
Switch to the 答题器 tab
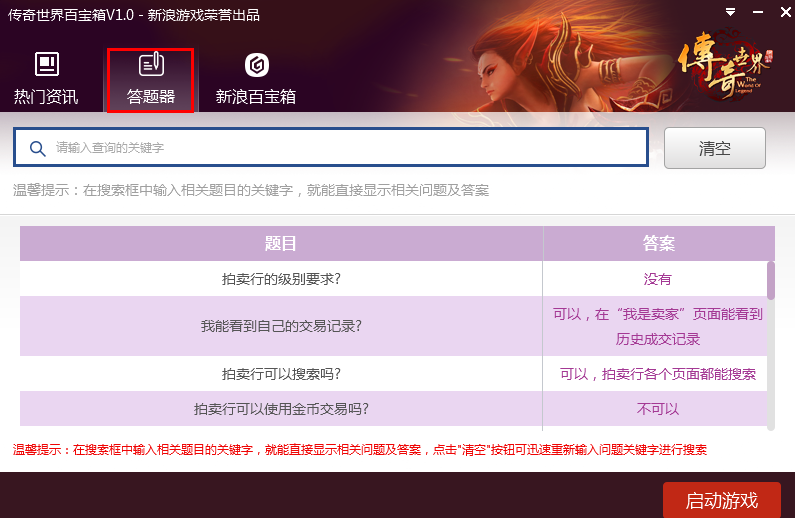pyautogui.click(x=151, y=80)
